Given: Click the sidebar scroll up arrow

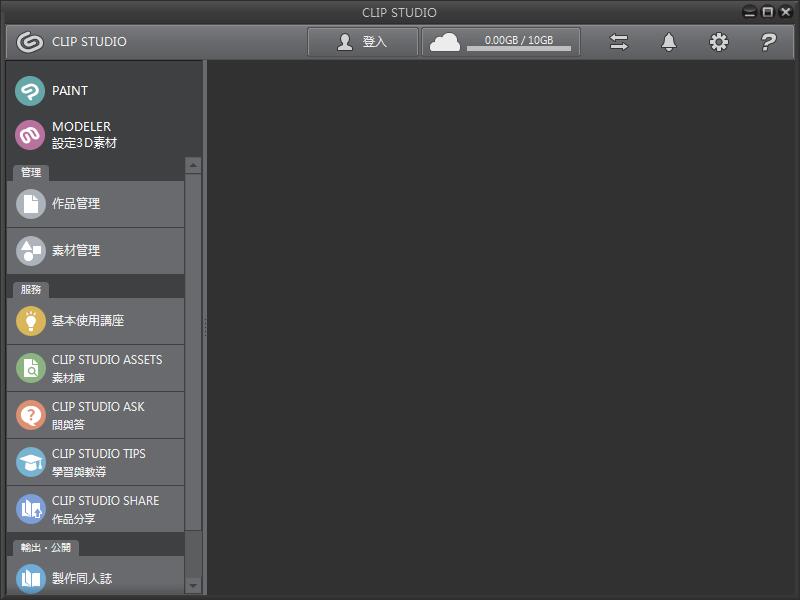Looking at the screenshot, I should click(193, 165).
